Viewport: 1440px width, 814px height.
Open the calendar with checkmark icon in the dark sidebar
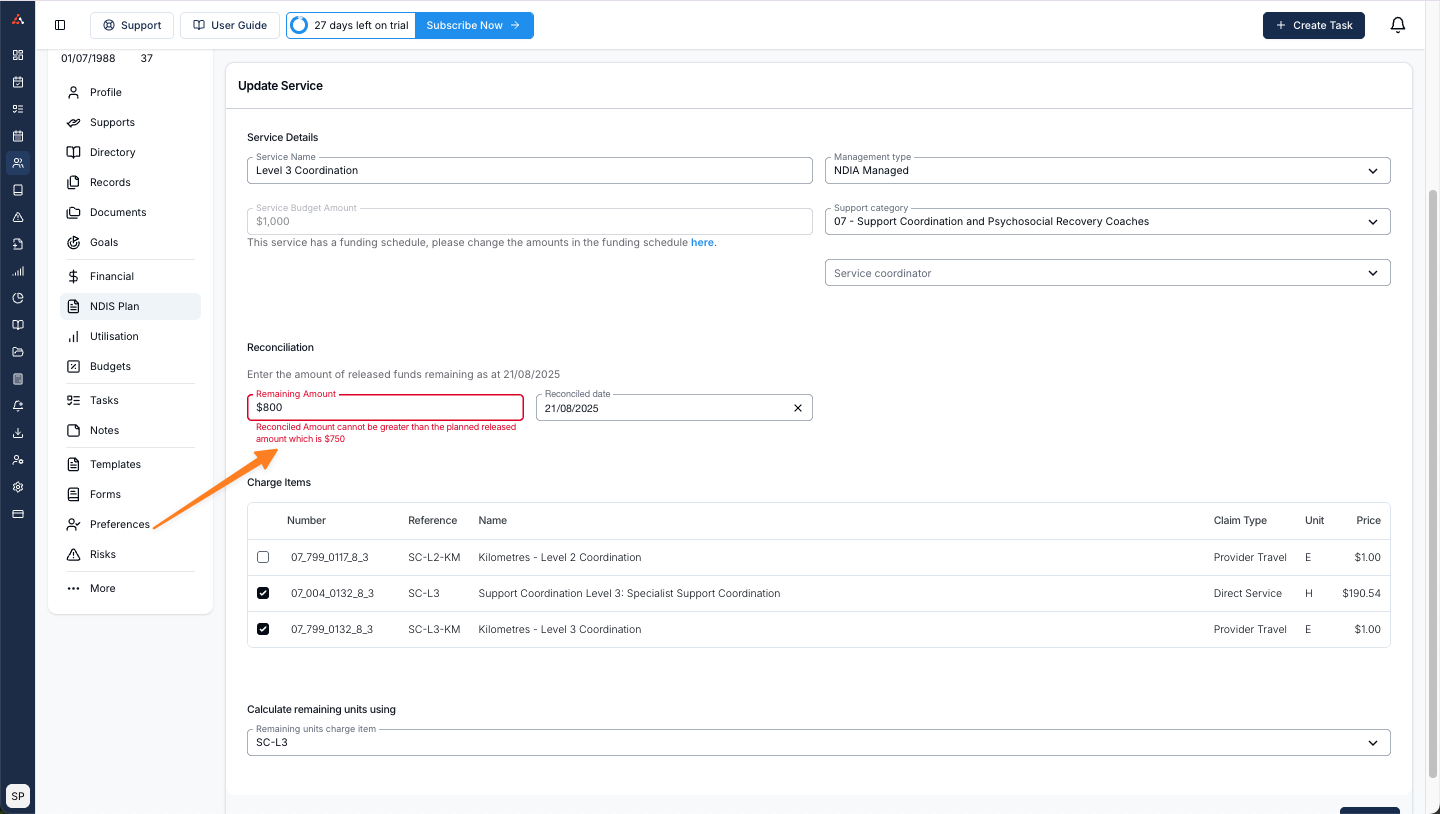18,82
